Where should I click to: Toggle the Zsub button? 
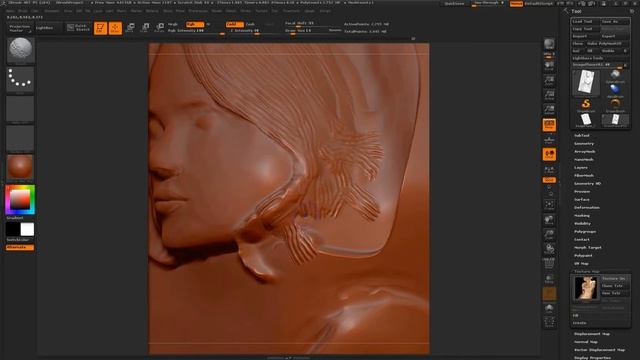pyautogui.click(x=250, y=24)
